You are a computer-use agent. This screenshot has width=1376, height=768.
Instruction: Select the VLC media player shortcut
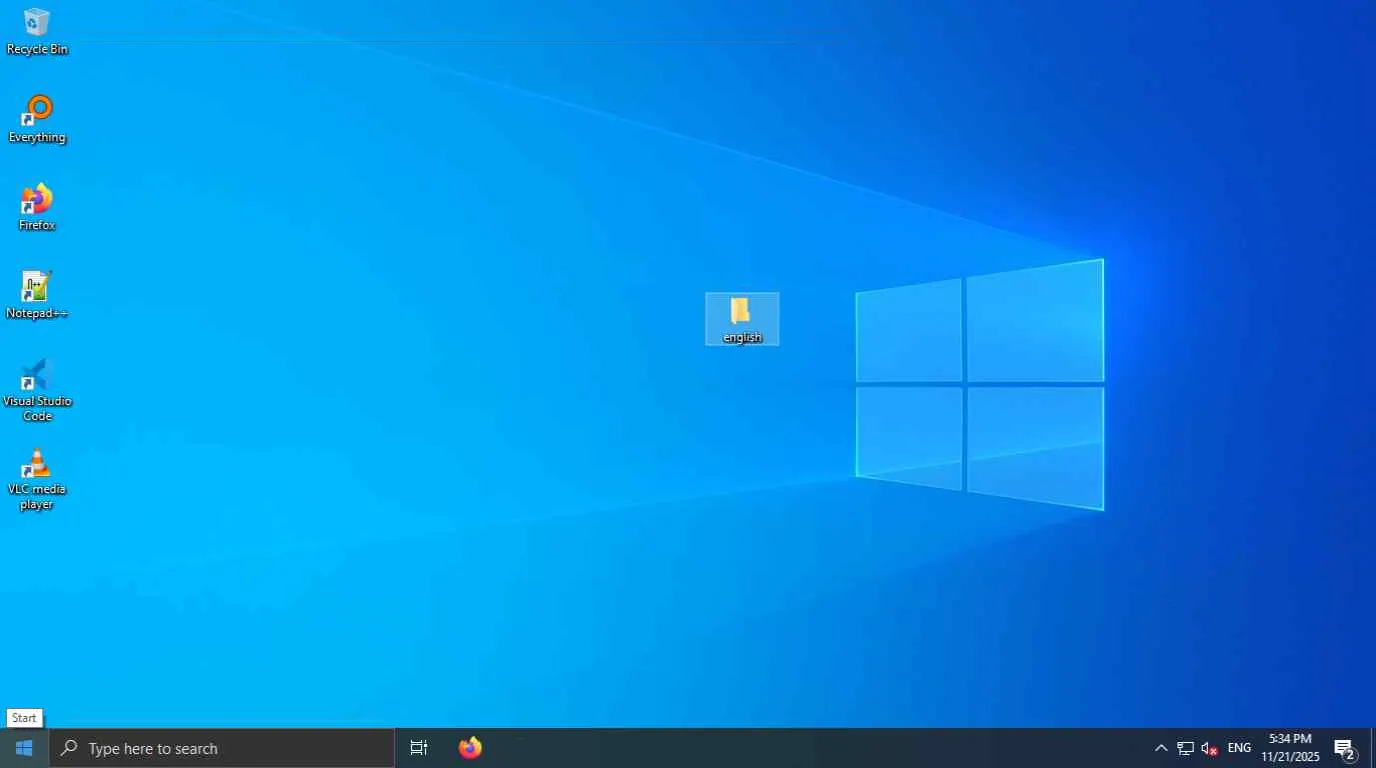point(37,479)
